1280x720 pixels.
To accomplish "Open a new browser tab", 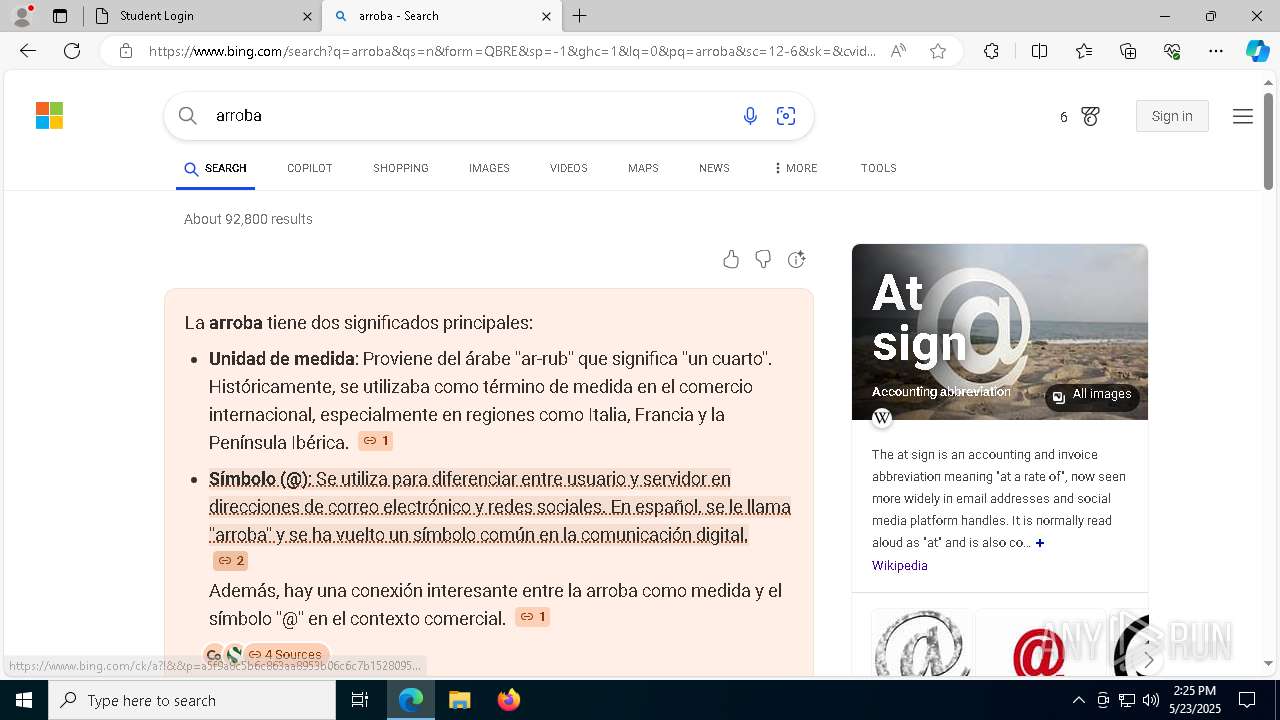I will 580,16.
